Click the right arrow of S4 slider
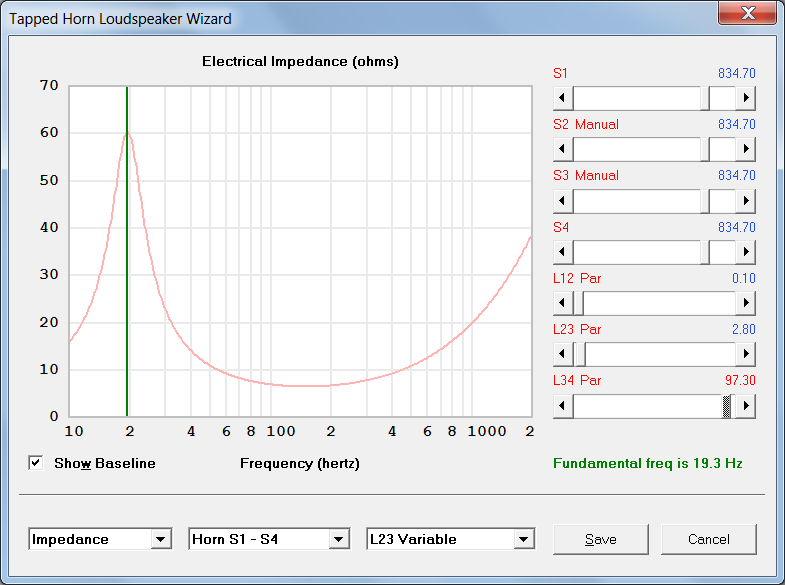 tap(745, 251)
